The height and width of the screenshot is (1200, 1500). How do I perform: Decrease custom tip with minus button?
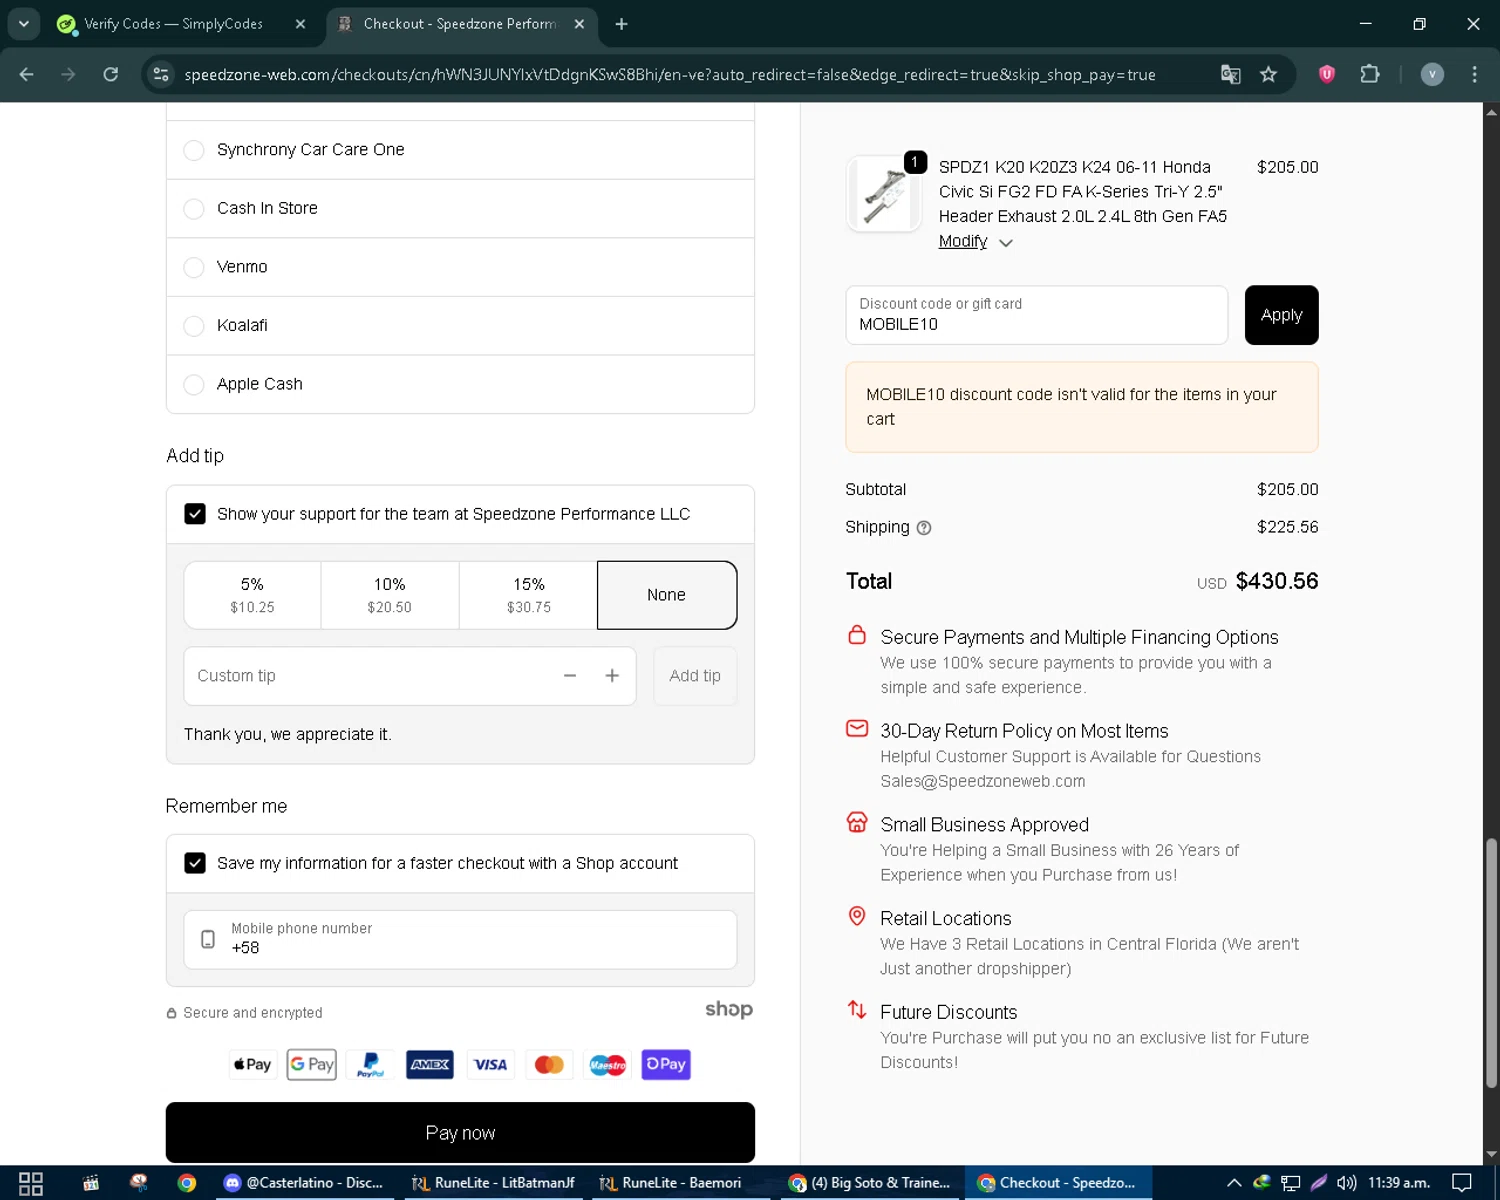click(x=570, y=676)
